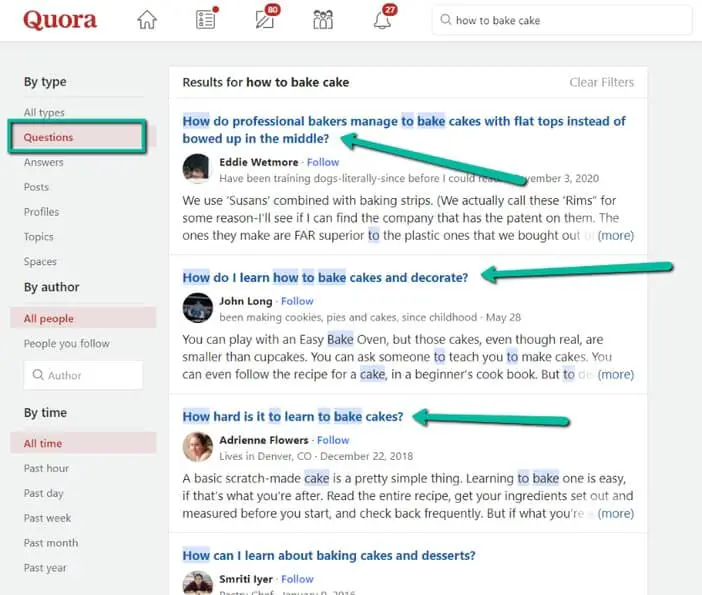Screen dimensions: 702x595
Task: Select the Posts type filter
Action: pos(36,187)
